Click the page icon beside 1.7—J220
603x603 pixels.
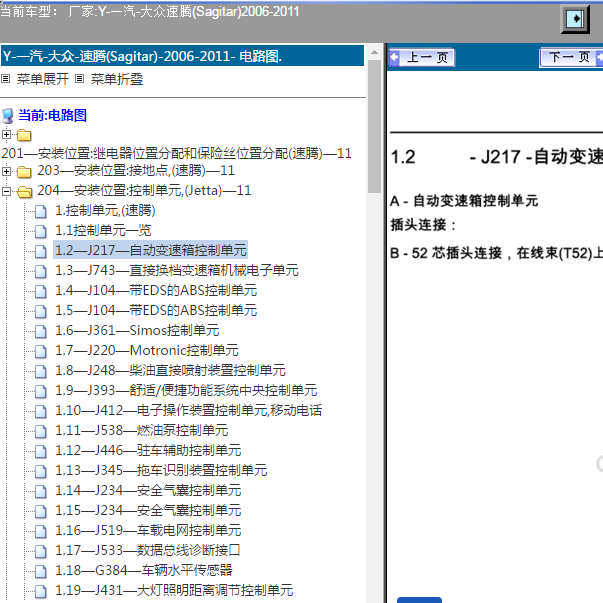point(40,351)
